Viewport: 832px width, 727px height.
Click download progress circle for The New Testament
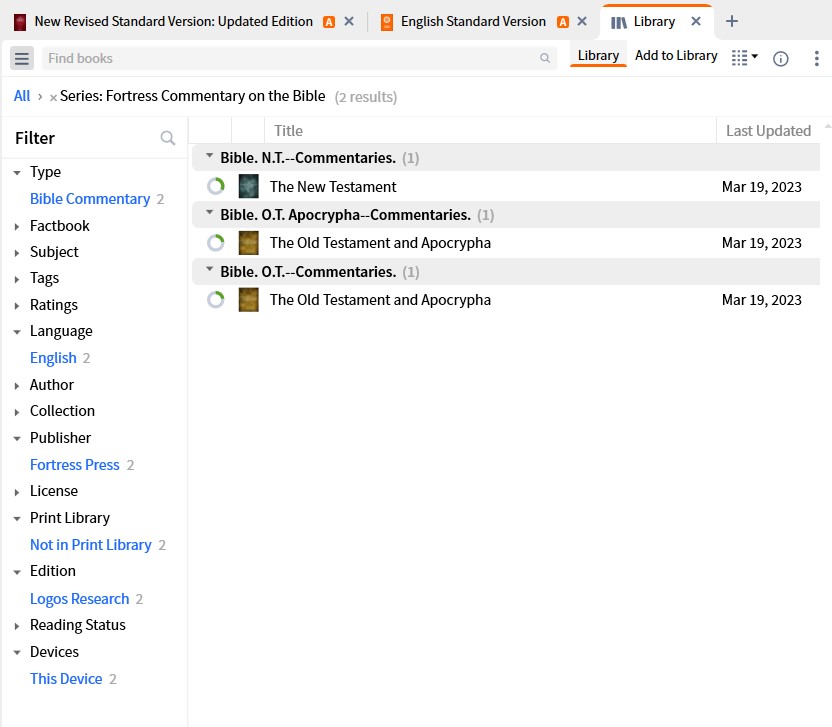pyautogui.click(x=216, y=186)
